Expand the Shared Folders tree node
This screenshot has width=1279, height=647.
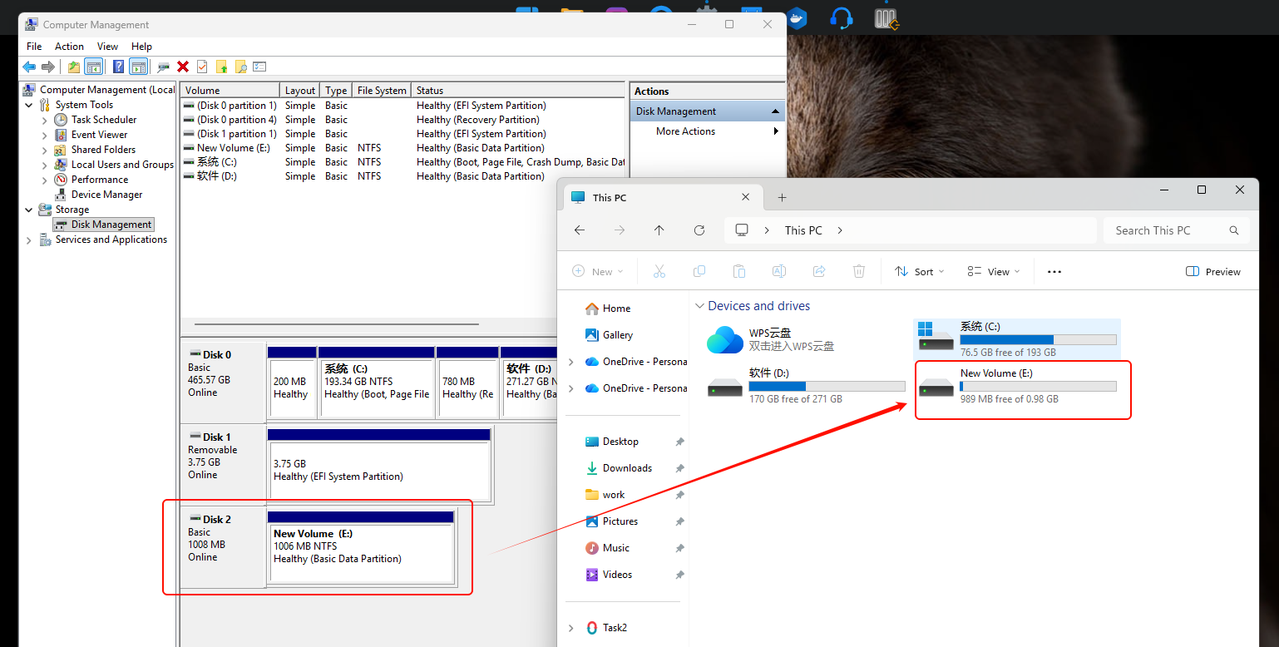pyautogui.click(x=44, y=150)
